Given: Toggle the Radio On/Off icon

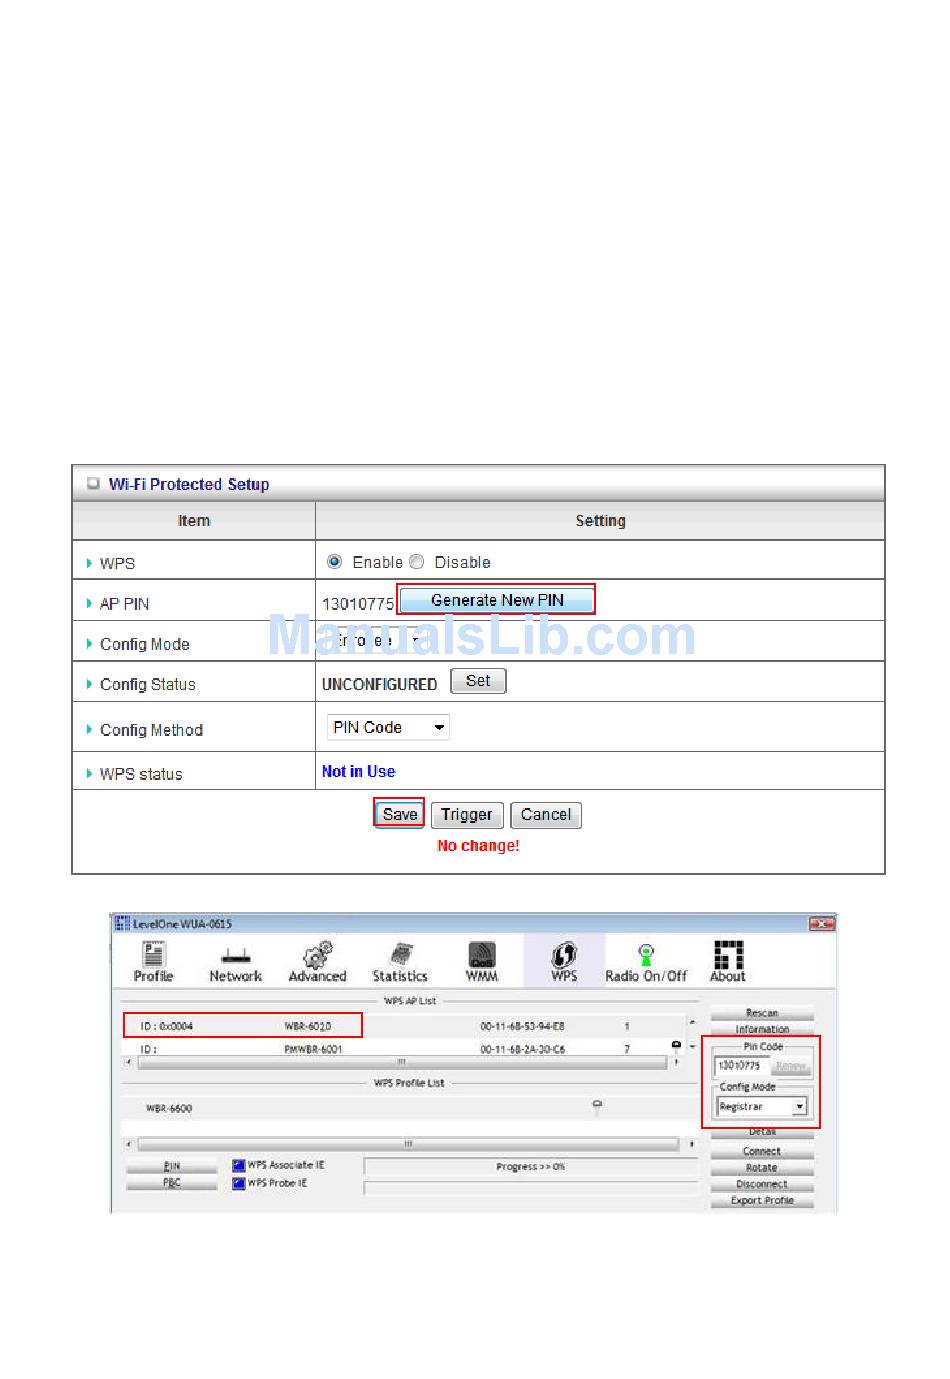Looking at the screenshot, I should 646,955.
